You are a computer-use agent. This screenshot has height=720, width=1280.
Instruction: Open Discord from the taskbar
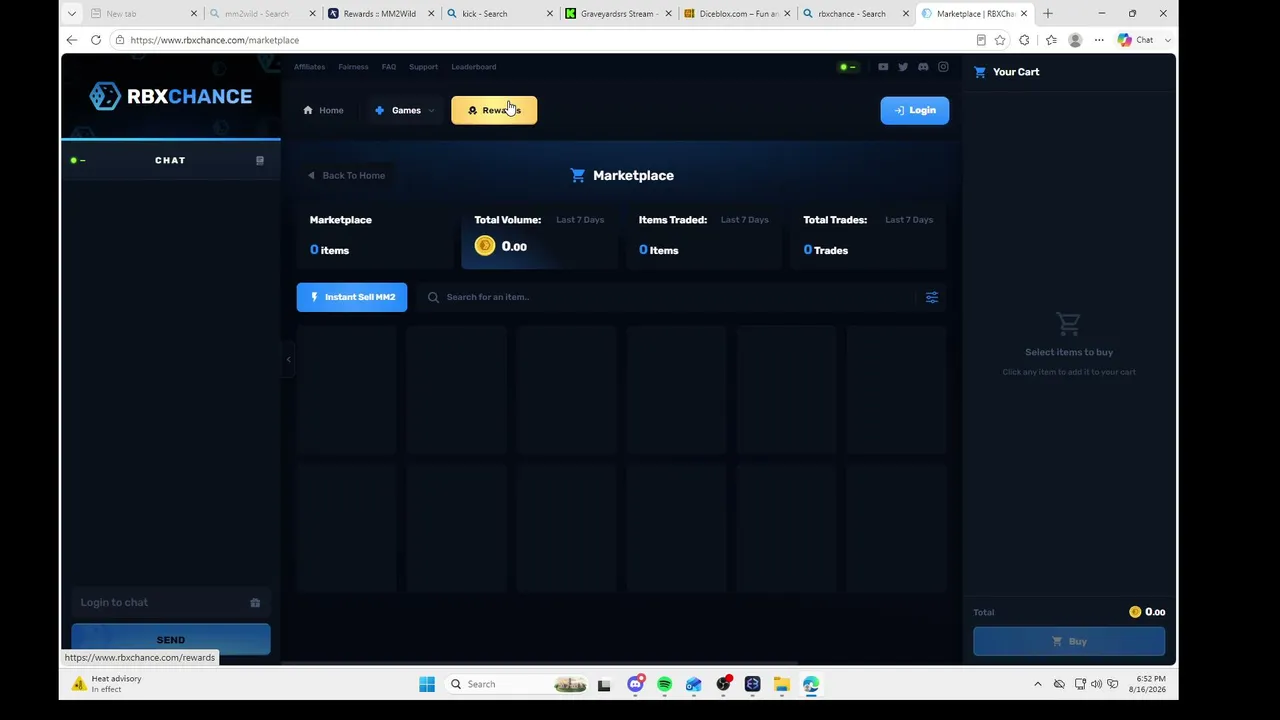tap(635, 684)
